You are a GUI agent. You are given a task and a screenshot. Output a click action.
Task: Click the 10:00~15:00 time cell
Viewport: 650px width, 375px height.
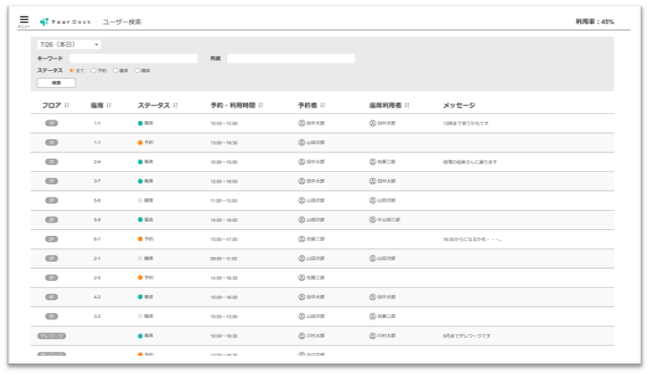coord(224,162)
